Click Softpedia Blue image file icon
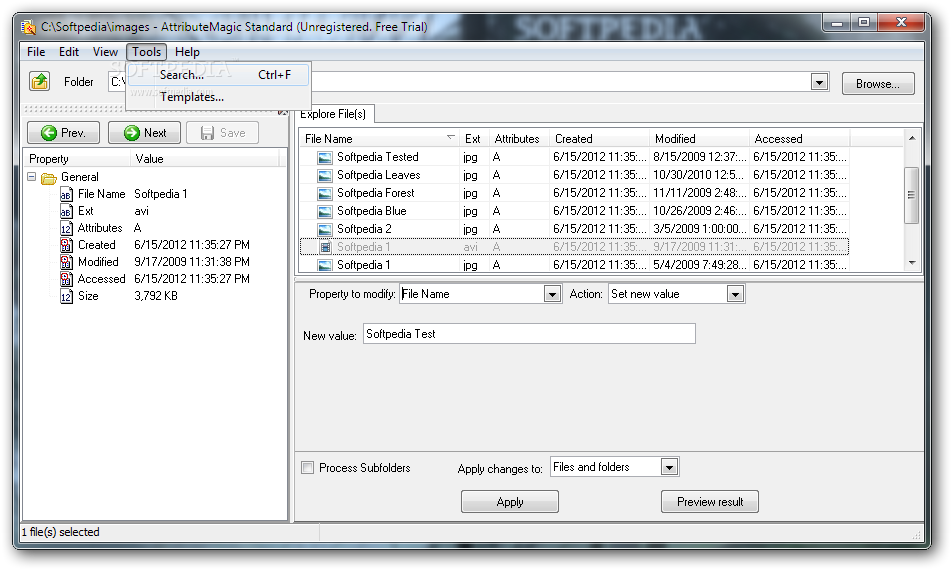Image resolution: width=952 pixels, height=570 pixels. coord(325,212)
